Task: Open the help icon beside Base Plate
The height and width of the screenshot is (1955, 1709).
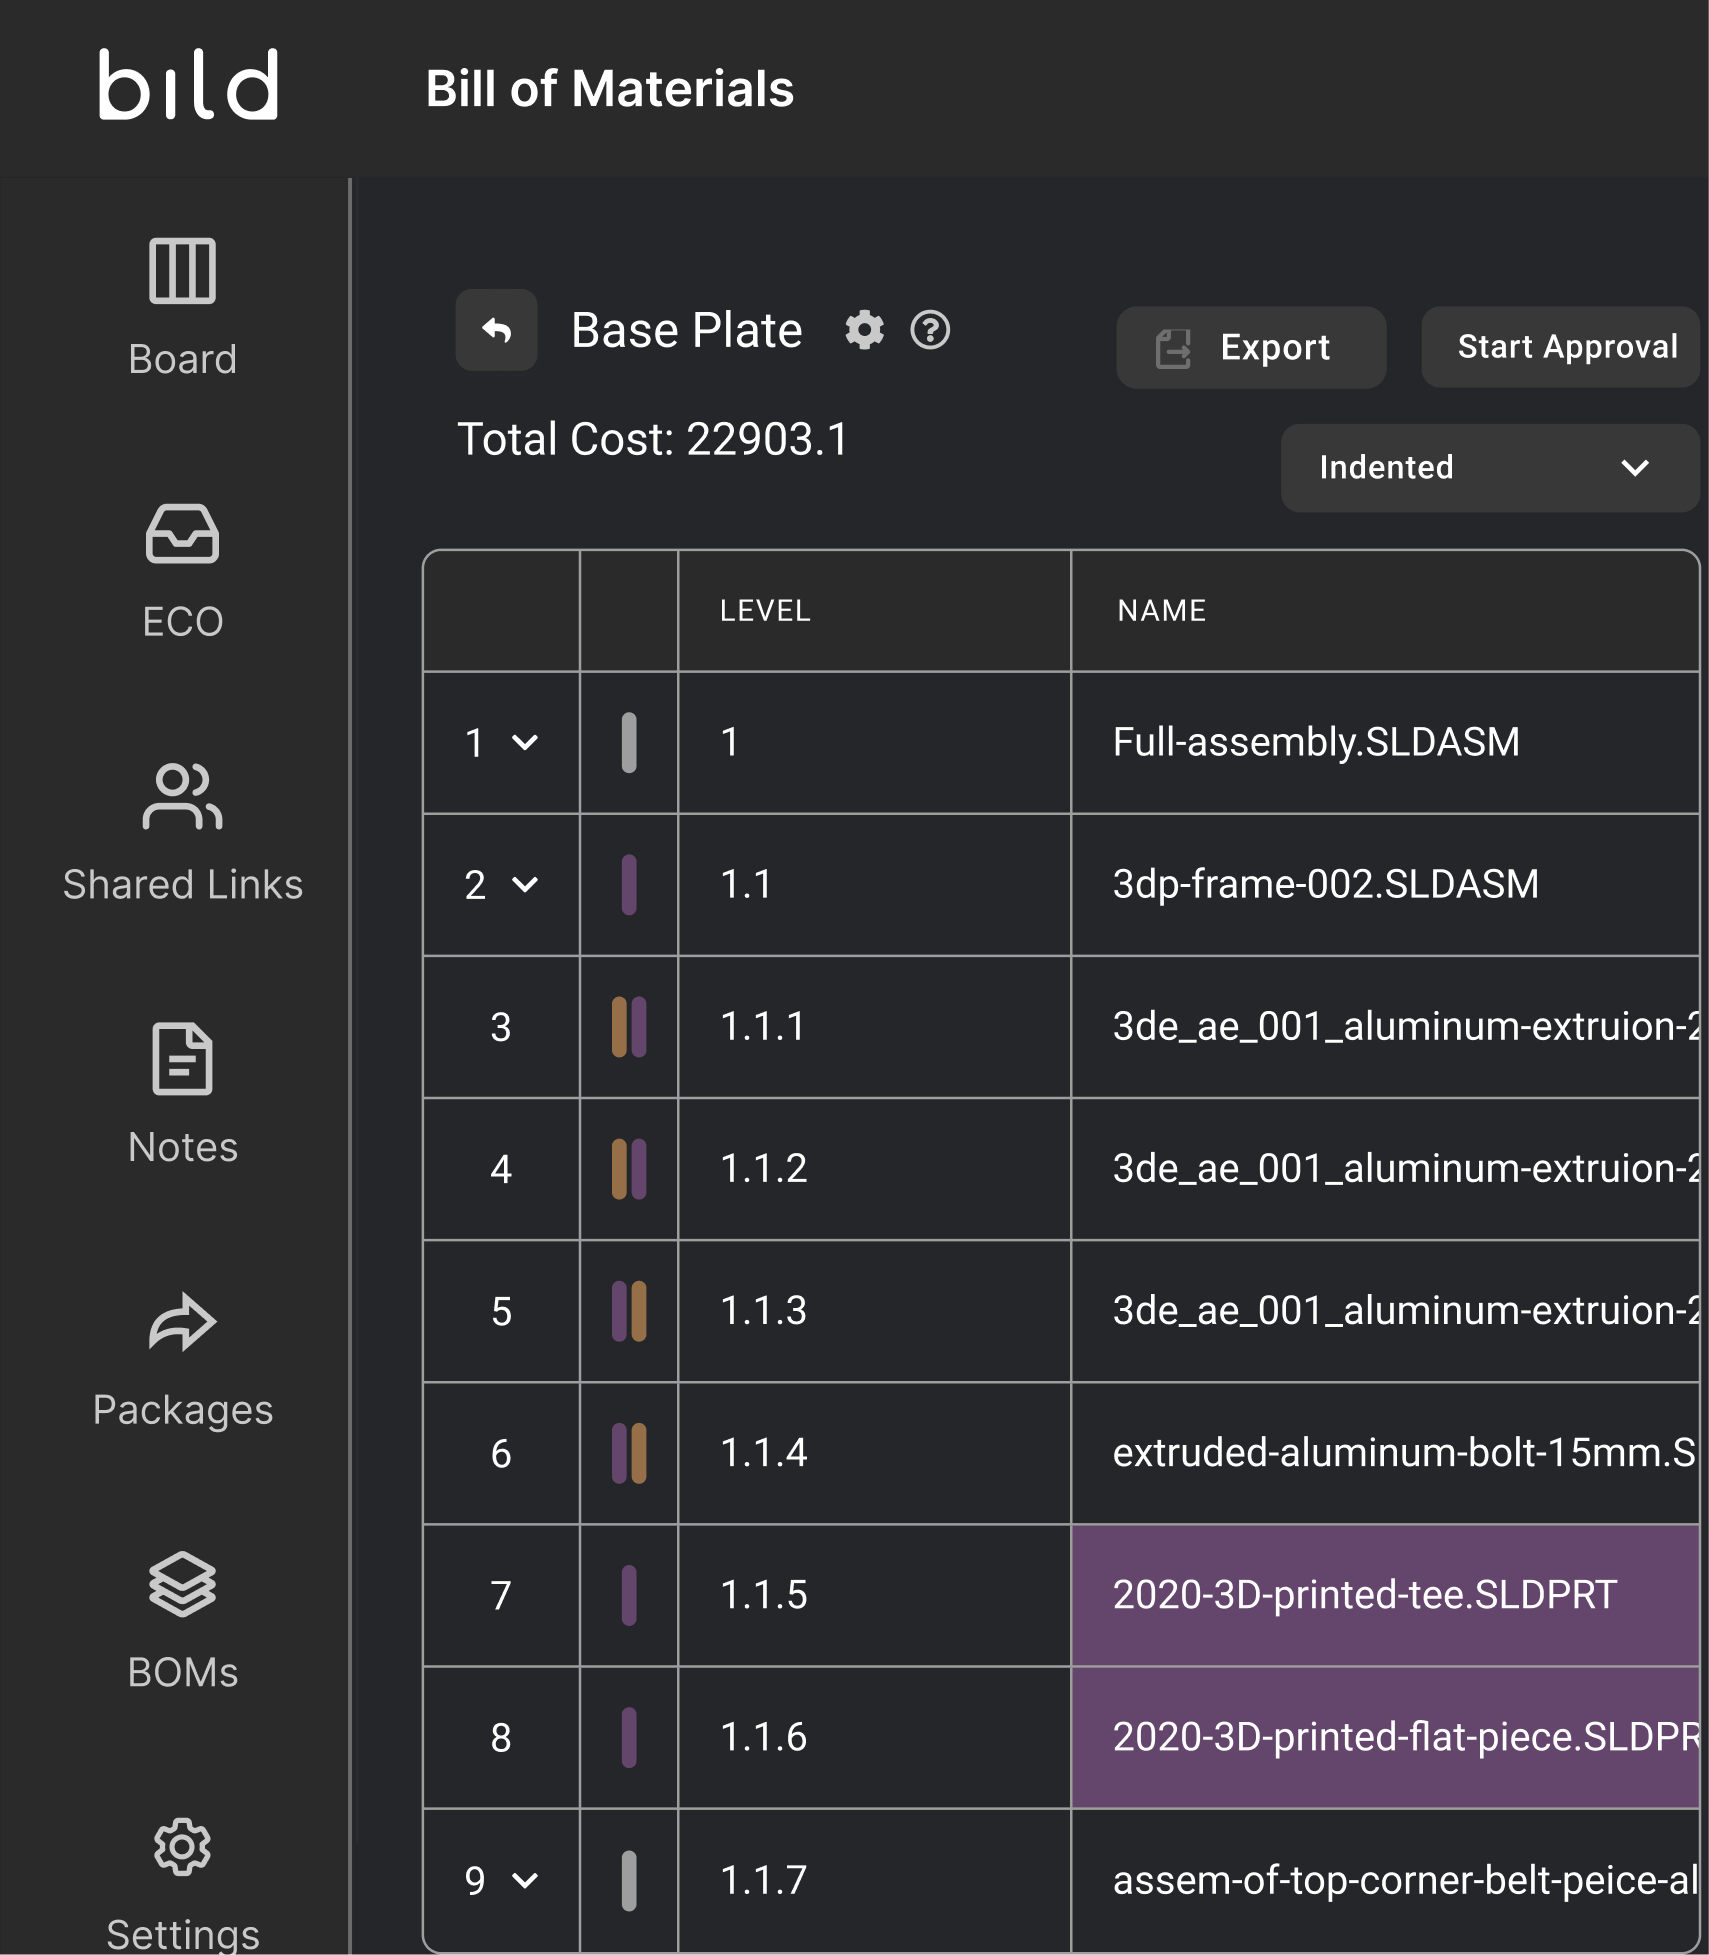Action: [930, 331]
